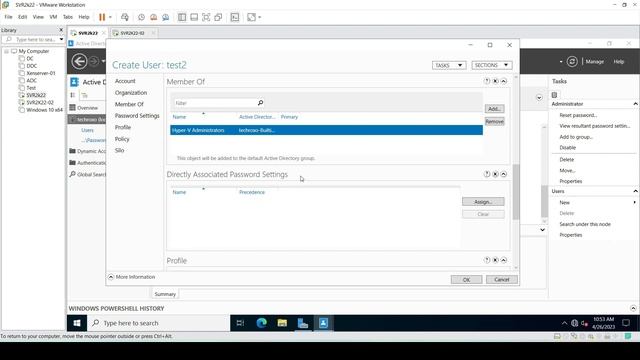The height and width of the screenshot is (360, 640).
Task: Pause the VM with the toolbar pause icon
Action: tap(102, 17)
